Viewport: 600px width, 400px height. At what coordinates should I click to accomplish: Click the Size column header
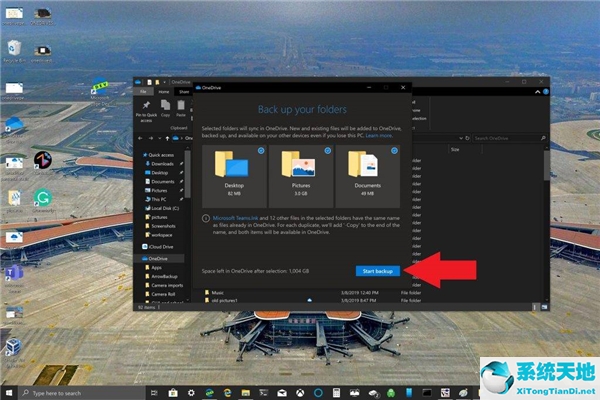(455, 150)
